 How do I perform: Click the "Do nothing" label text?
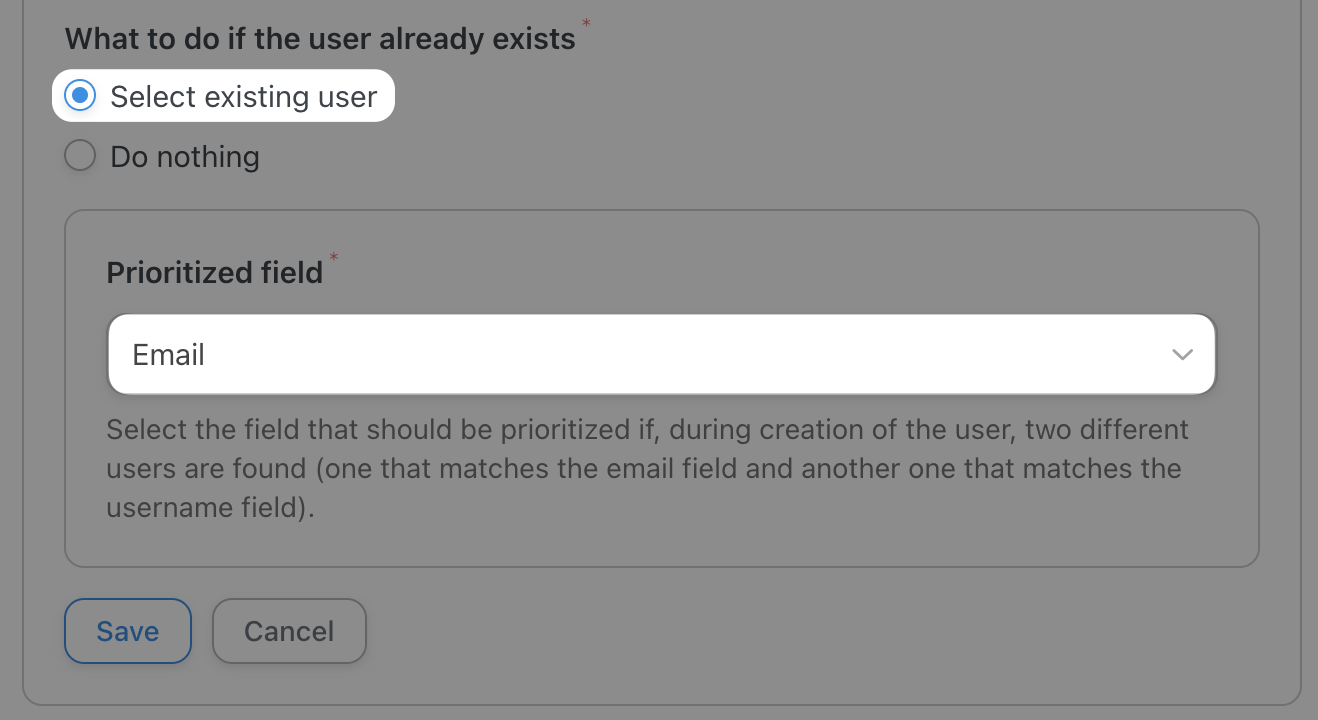point(185,157)
